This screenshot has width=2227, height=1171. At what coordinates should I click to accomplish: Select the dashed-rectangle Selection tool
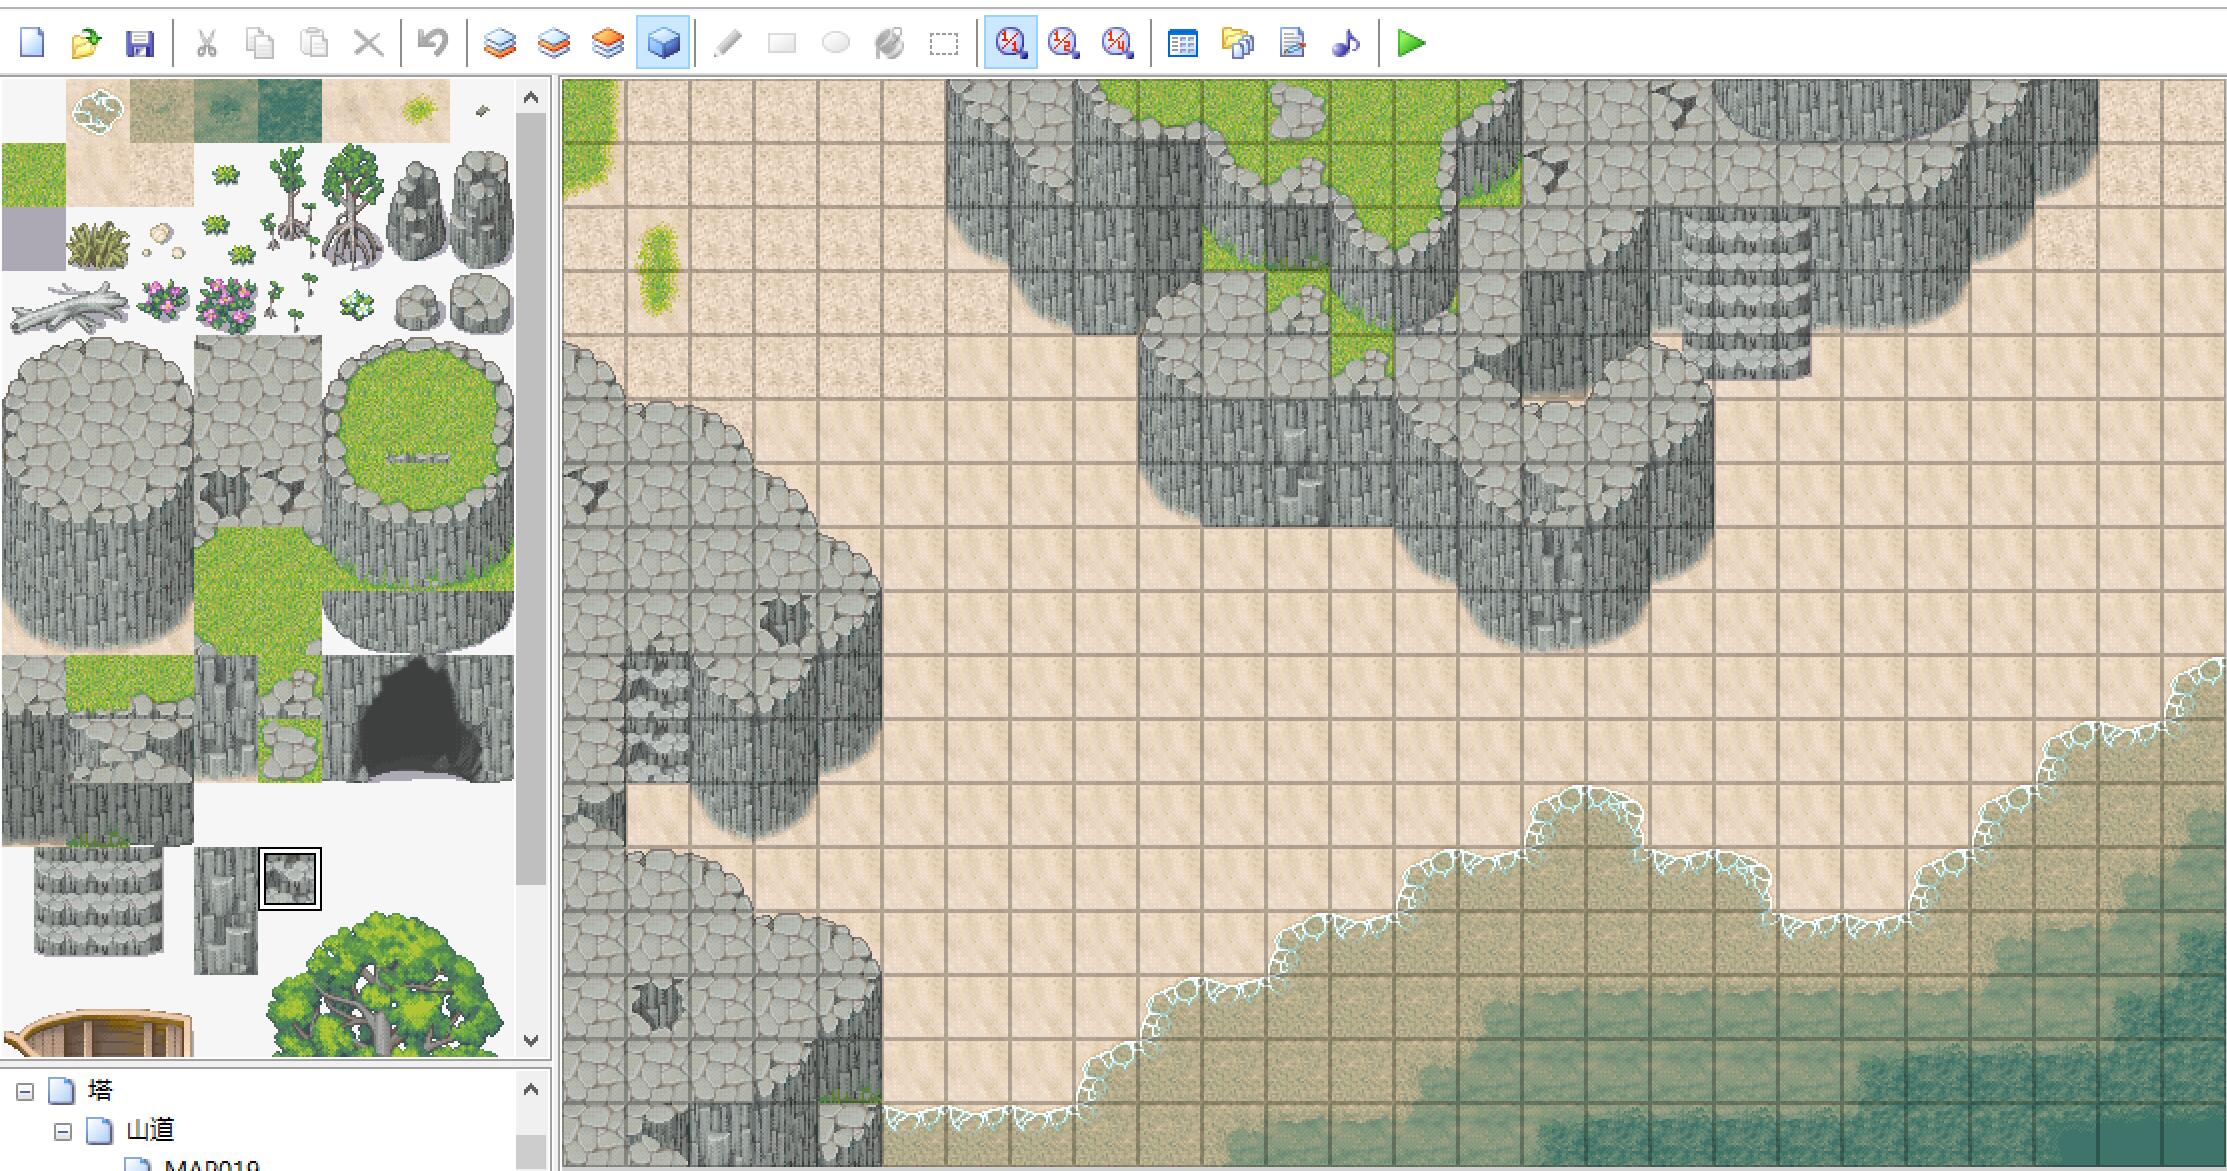[x=943, y=43]
